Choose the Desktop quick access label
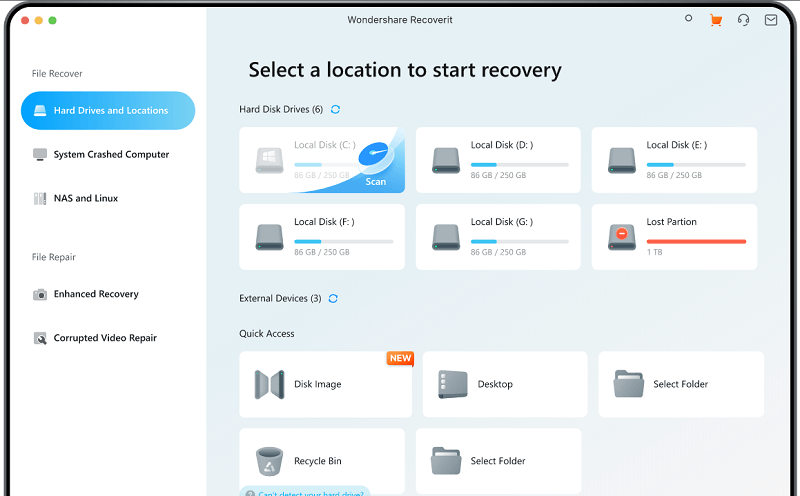 495,384
